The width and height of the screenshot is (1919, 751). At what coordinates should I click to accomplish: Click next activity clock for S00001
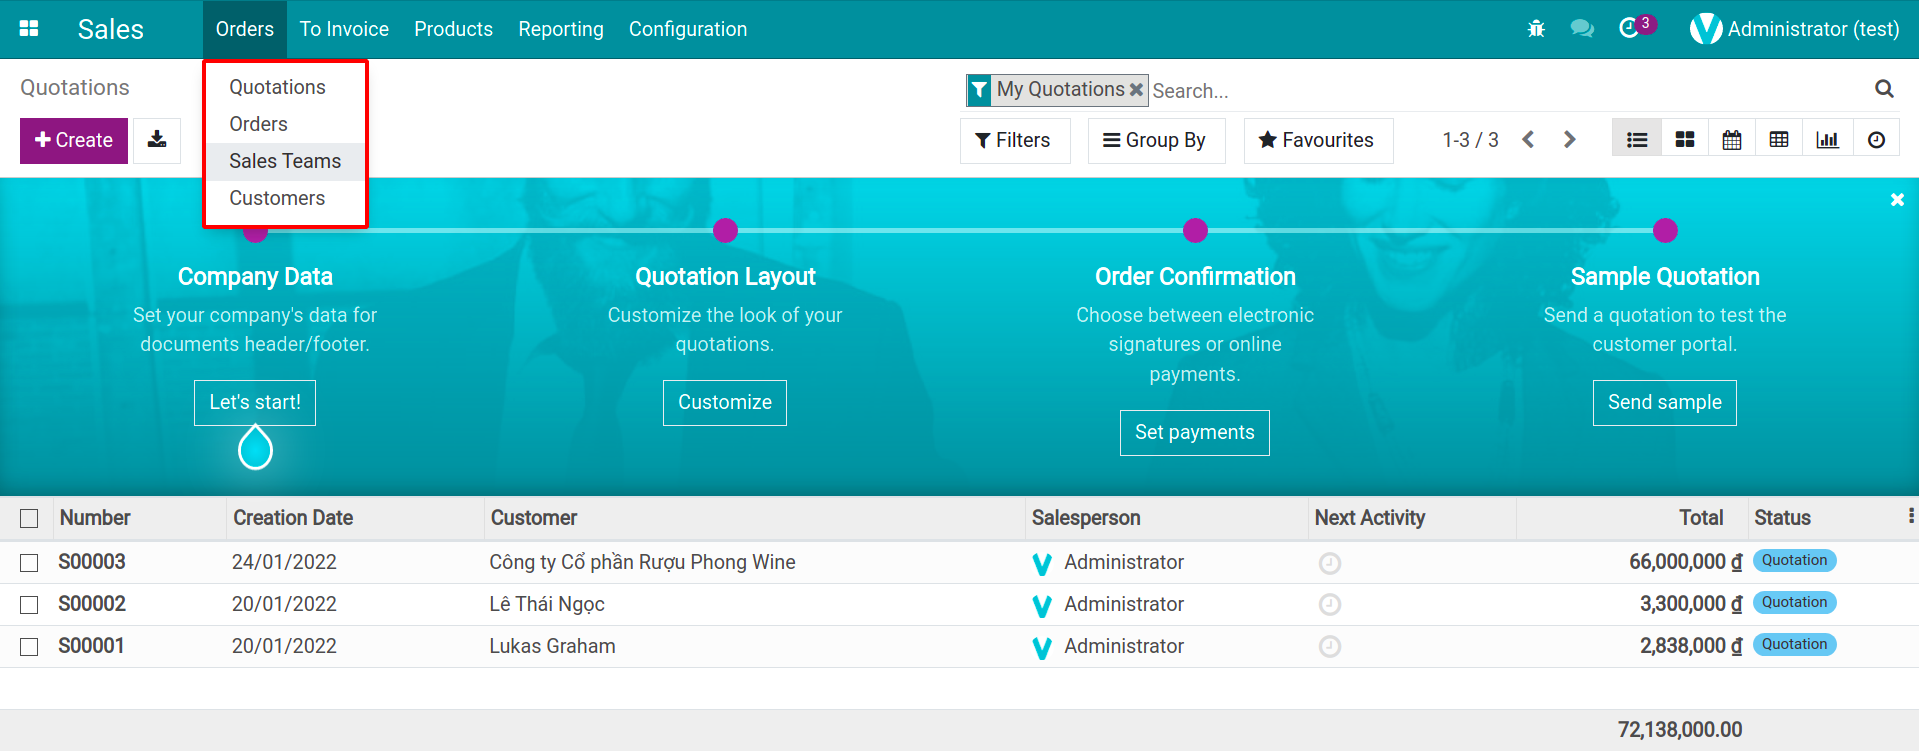[x=1329, y=647]
